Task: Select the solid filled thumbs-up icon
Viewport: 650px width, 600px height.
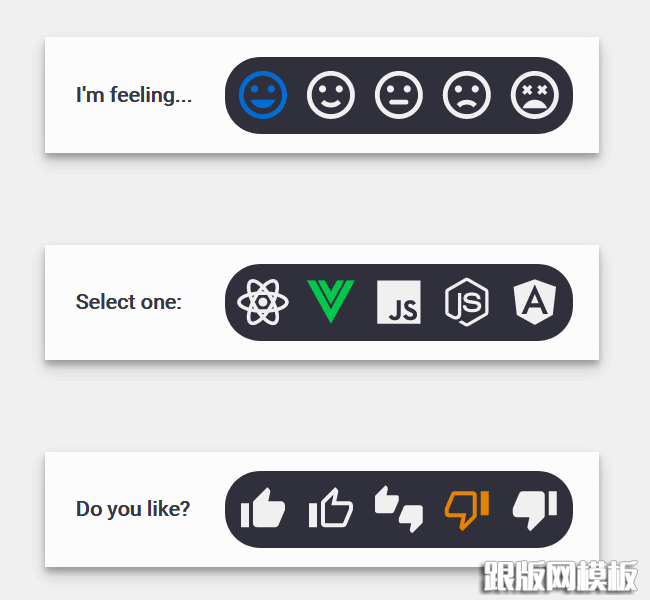Action: 263,508
